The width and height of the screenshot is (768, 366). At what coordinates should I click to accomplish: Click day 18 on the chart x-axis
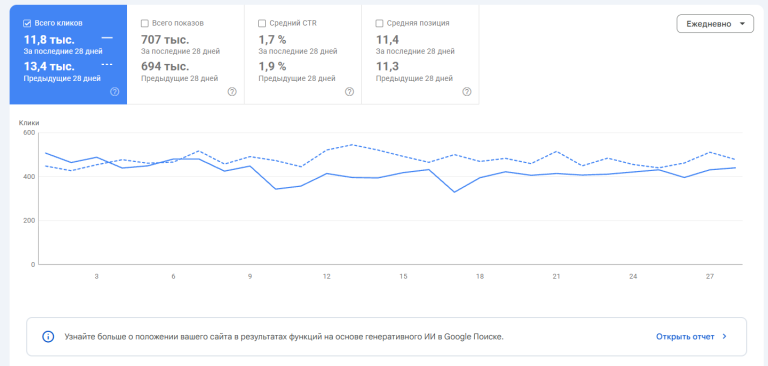[480, 277]
